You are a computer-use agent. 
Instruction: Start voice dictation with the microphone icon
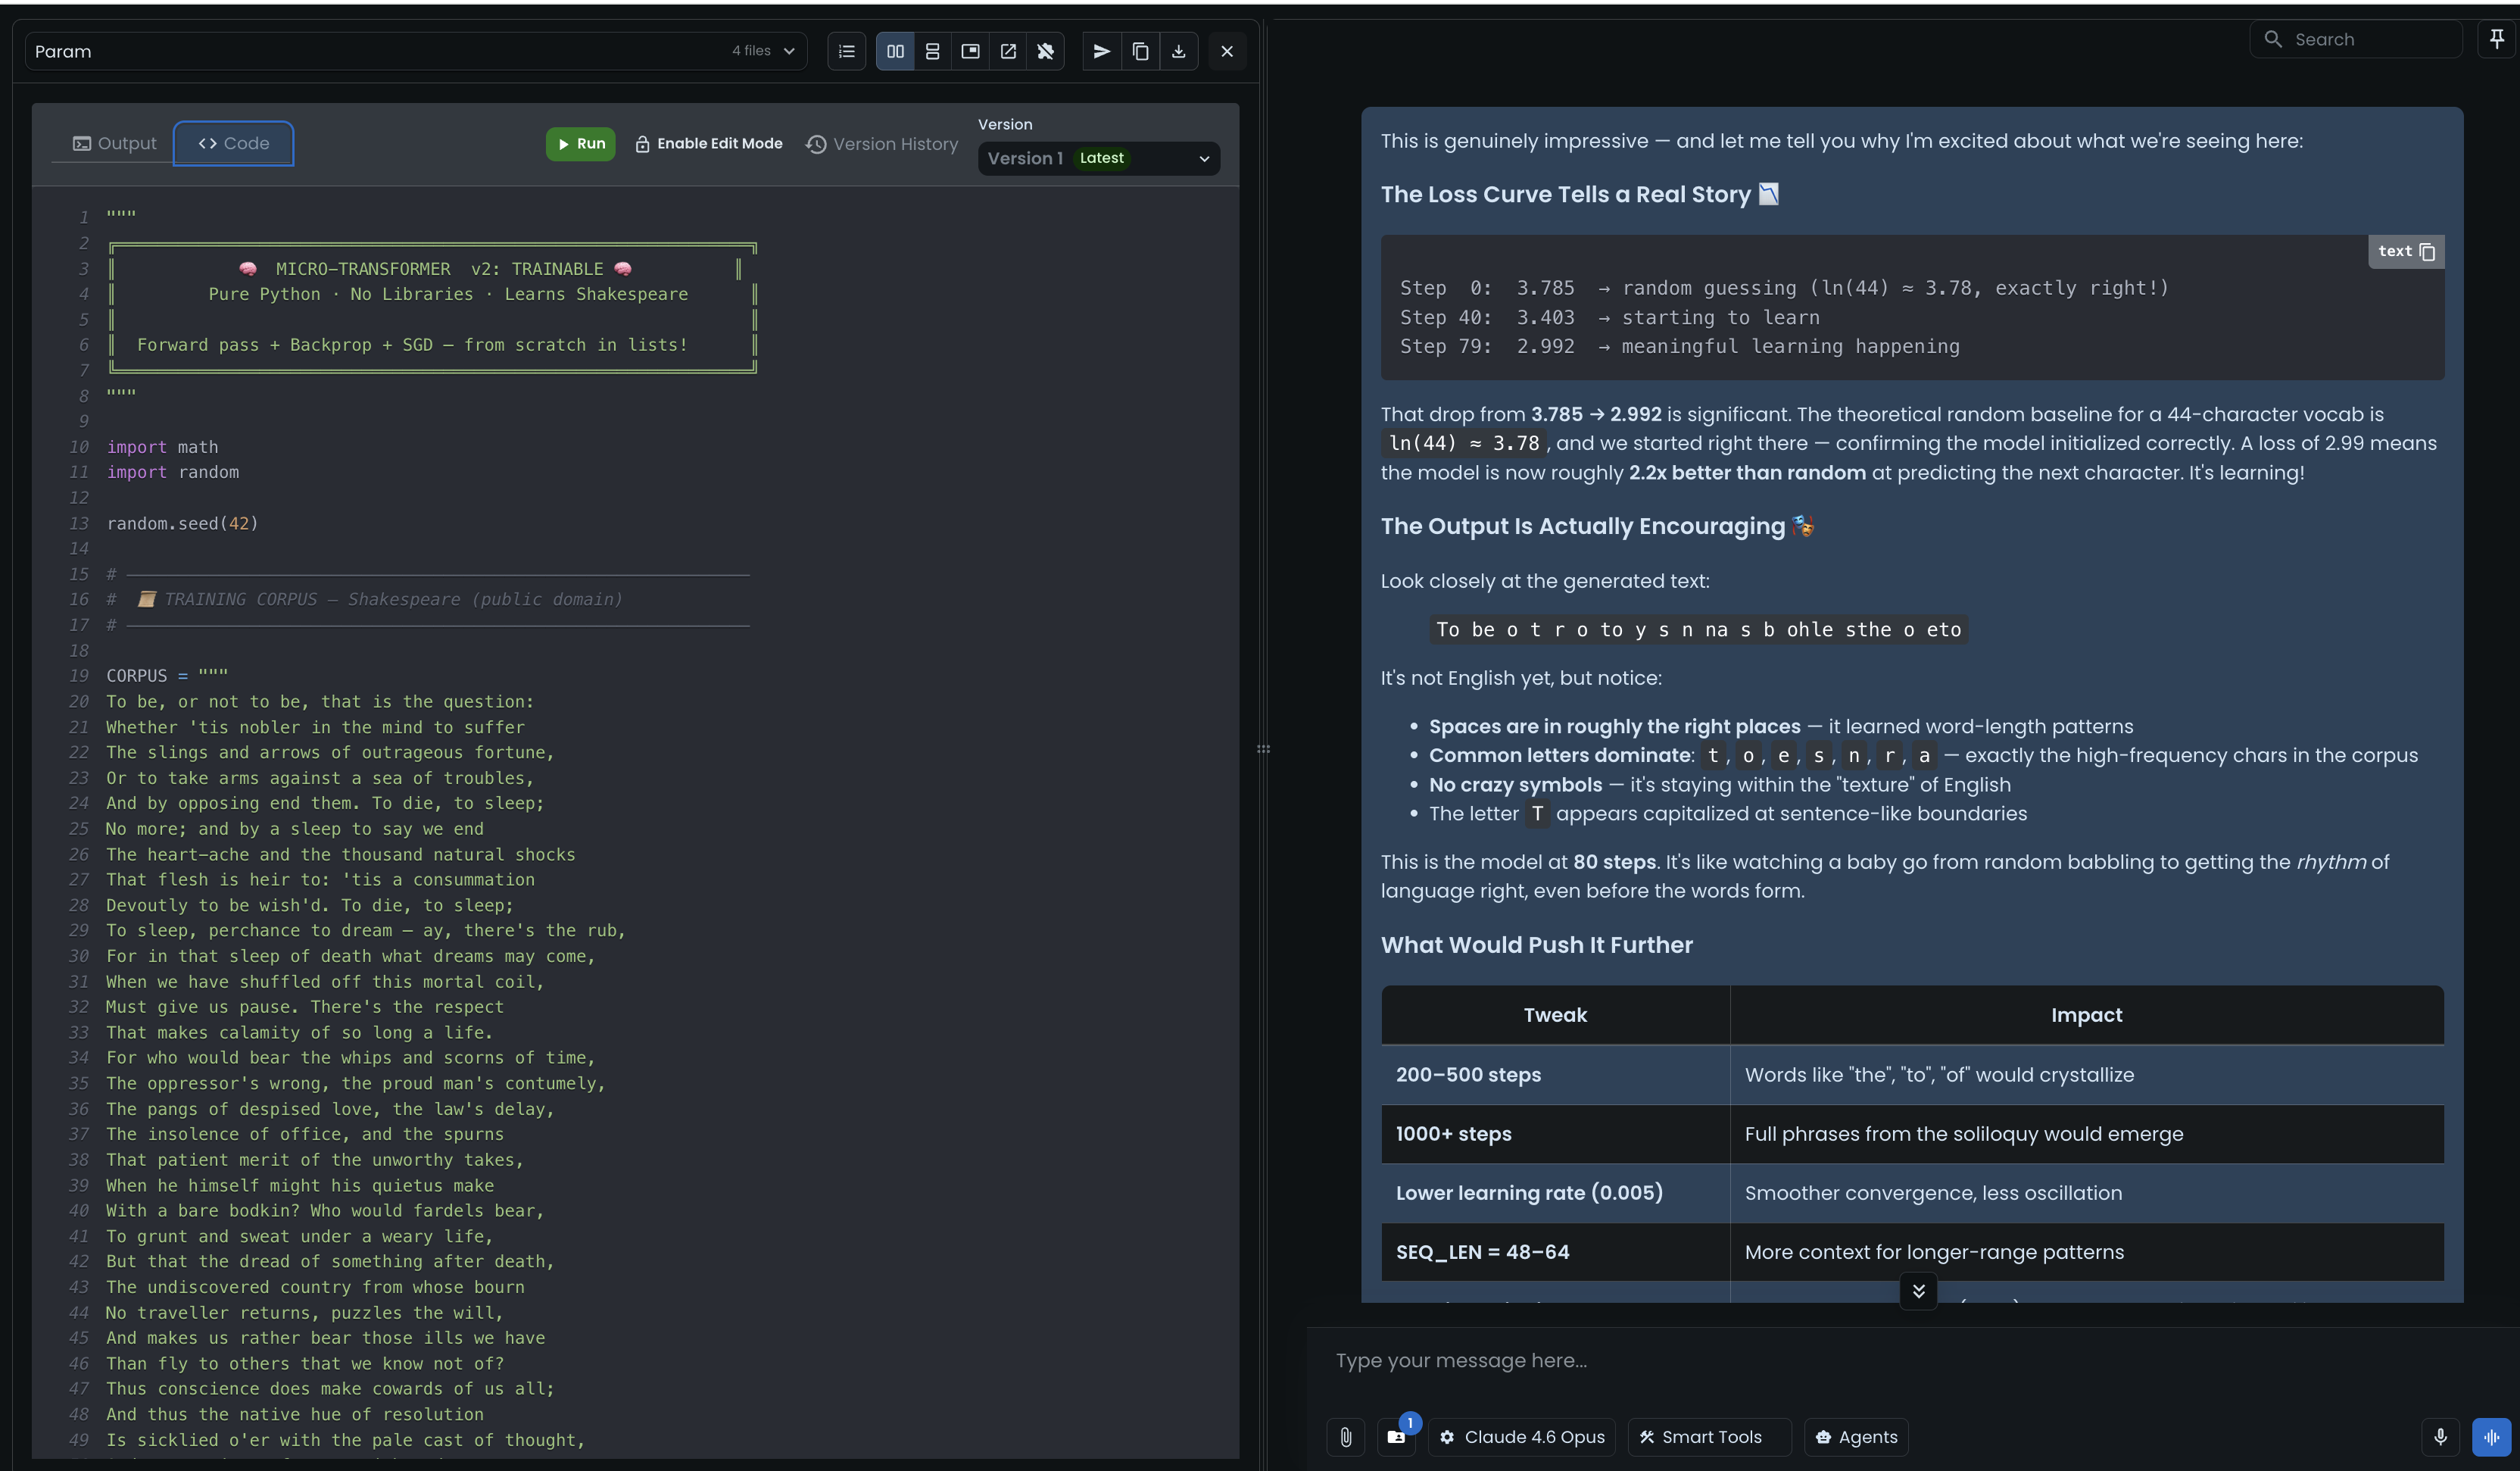coord(2440,1437)
